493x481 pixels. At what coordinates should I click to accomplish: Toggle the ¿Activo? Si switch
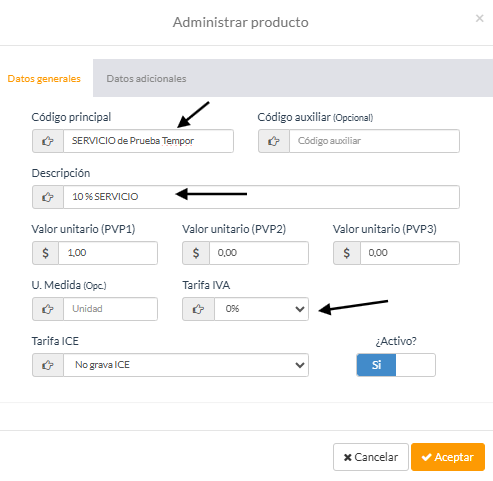pyautogui.click(x=396, y=365)
